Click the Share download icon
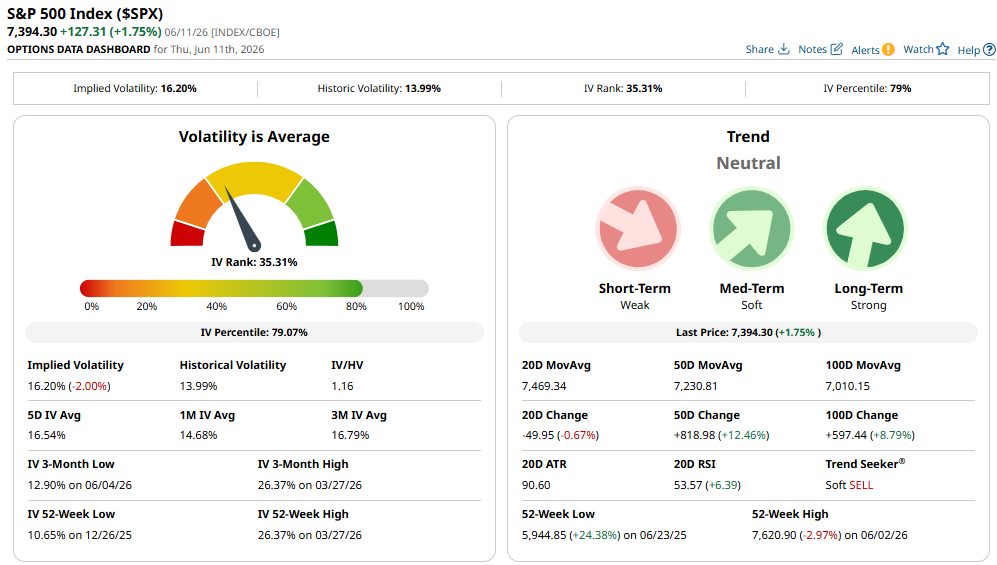Viewport: 997px width, 565px height. click(x=783, y=49)
